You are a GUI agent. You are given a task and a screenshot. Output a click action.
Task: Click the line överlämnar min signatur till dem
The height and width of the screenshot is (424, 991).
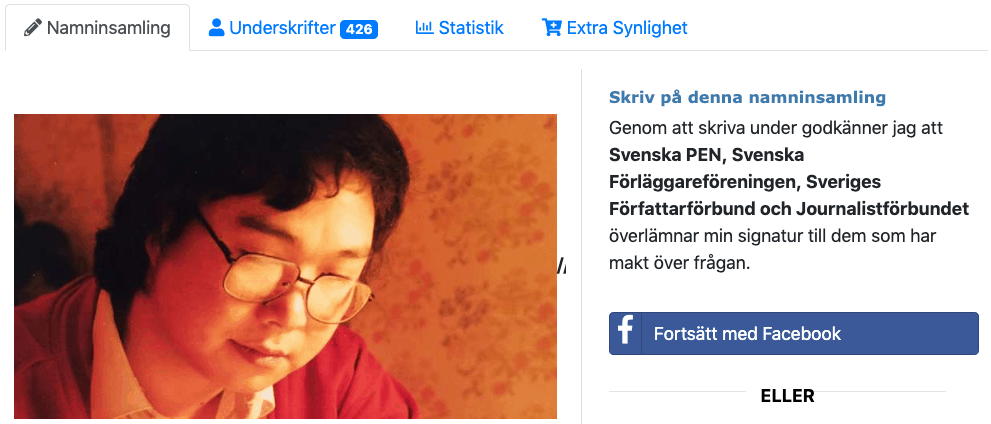coord(772,236)
